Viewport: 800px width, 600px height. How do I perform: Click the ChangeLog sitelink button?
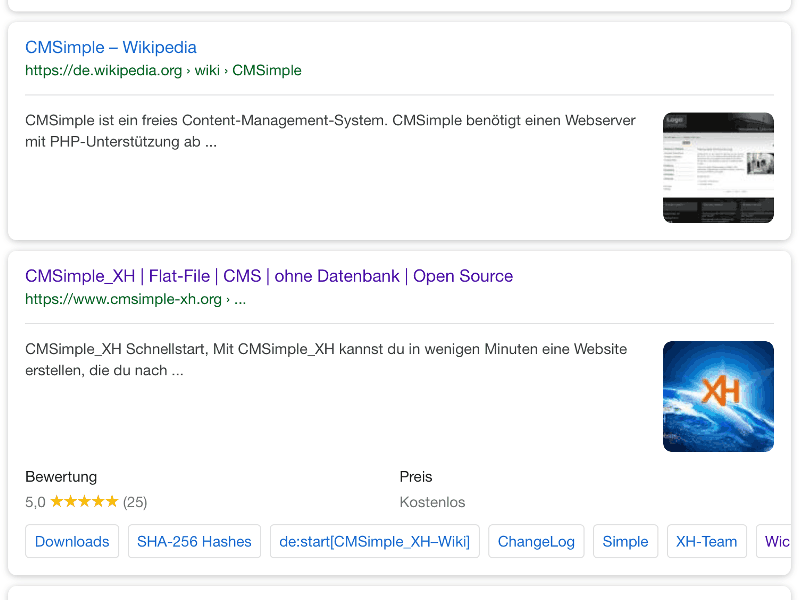pos(536,541)
